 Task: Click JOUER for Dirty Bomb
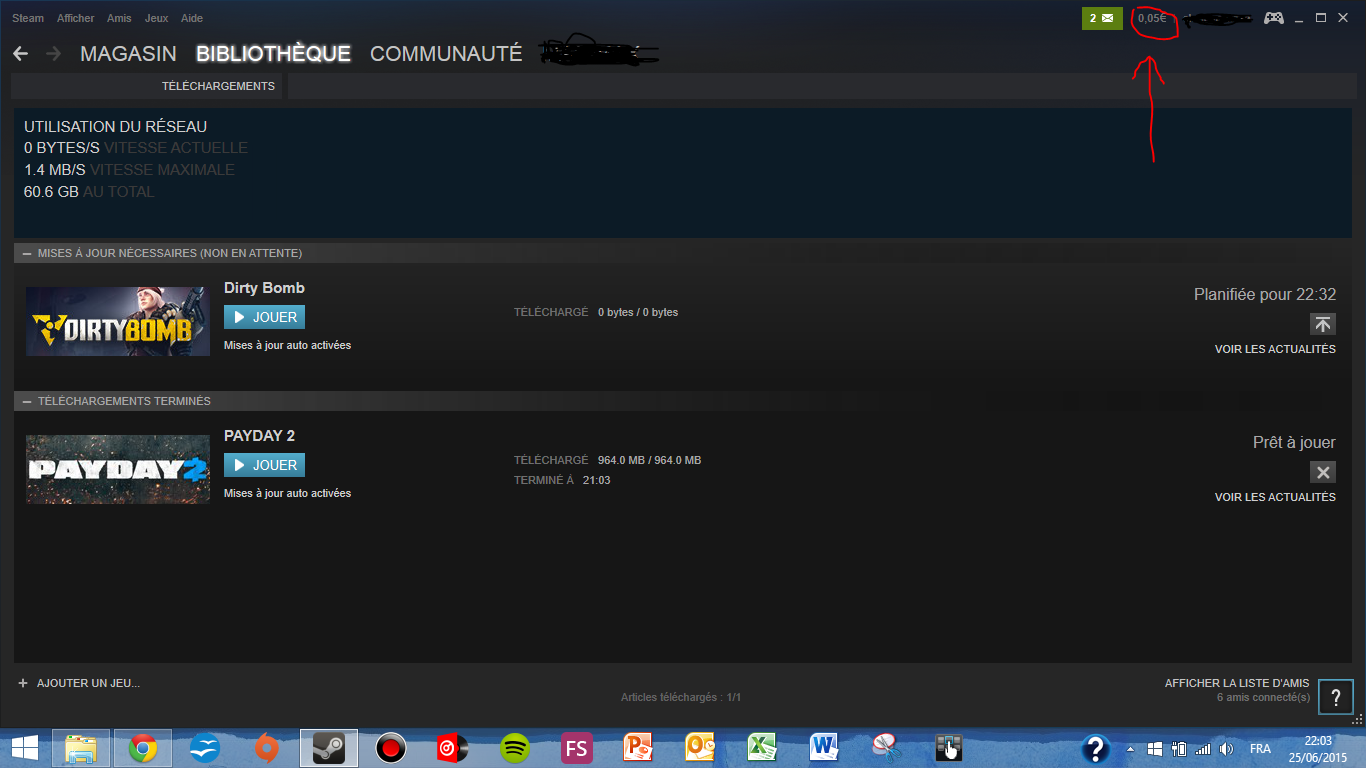[265, 317]
